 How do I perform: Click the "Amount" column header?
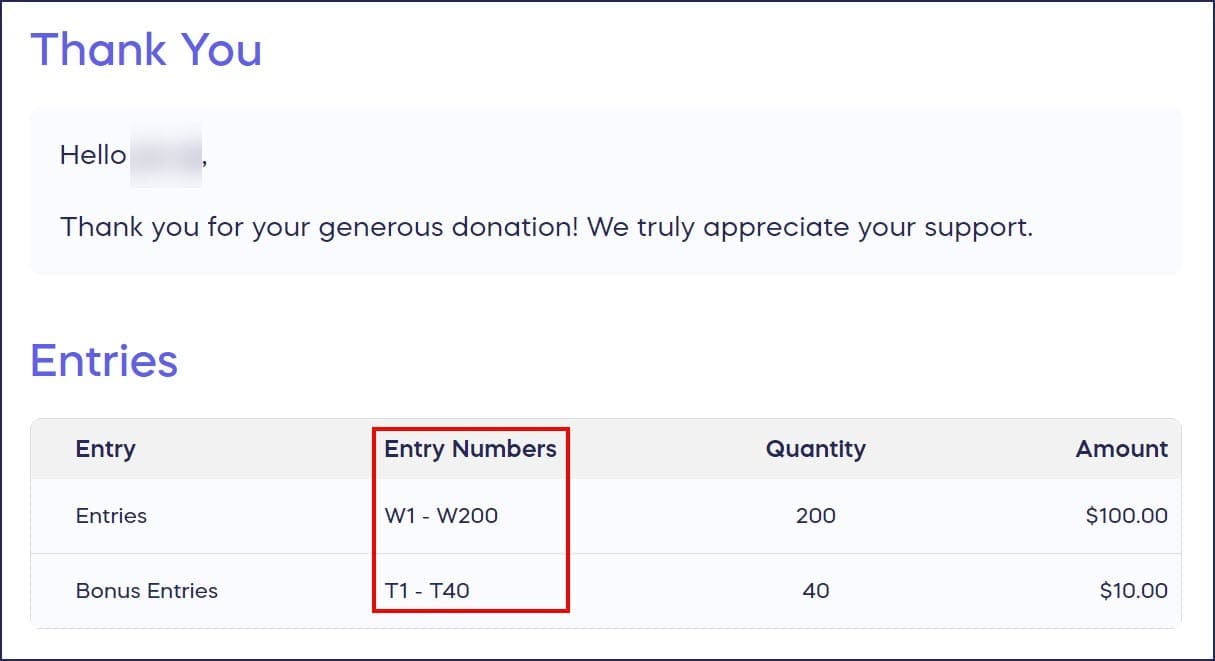(x=1121, y=449)
